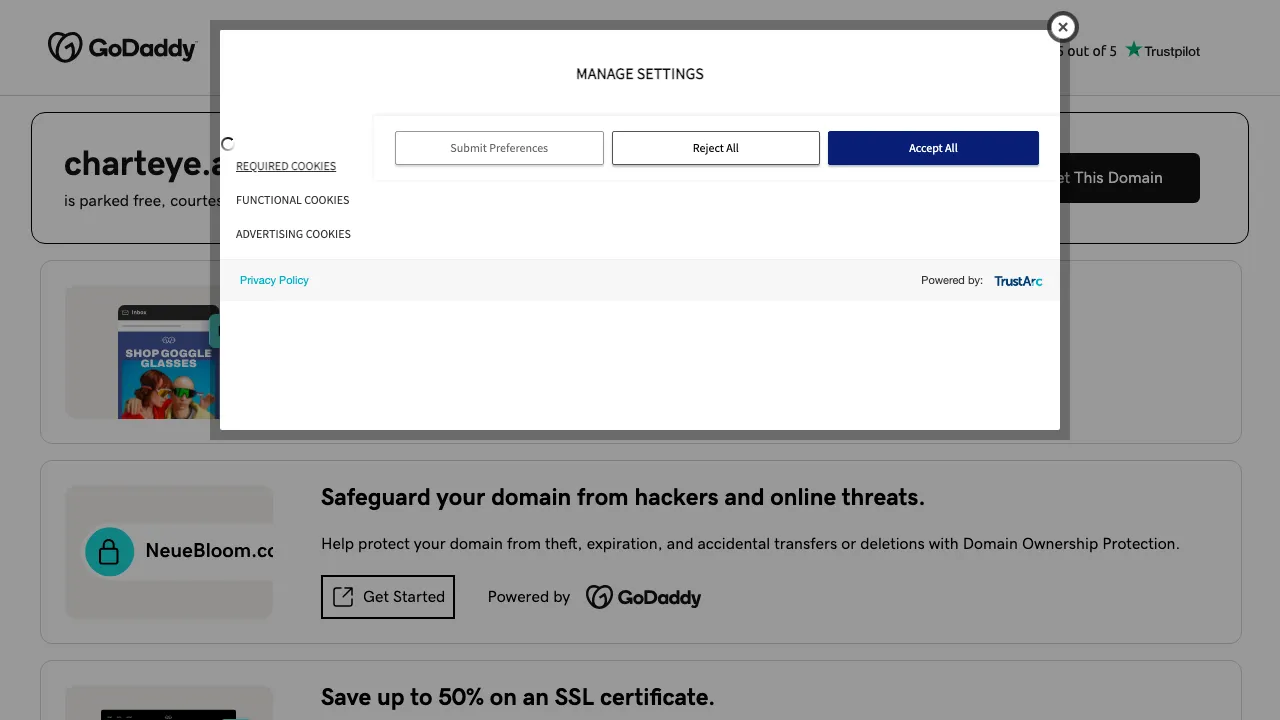The width and height of the screenshot is (1280, 720).
Task: Click the external-link icon on Get Started
Action: click(343, 597)
